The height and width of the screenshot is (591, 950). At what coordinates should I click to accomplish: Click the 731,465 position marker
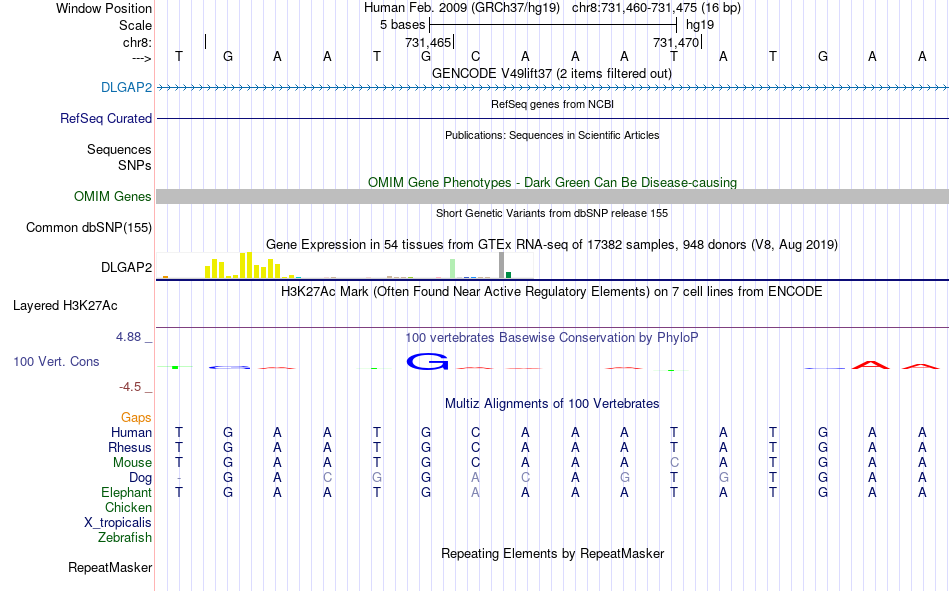point(429,42)
